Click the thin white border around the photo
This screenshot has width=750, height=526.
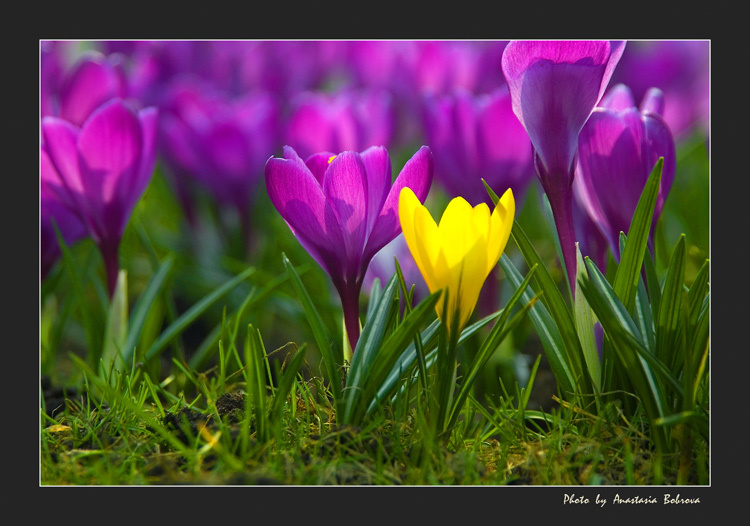coord(375,40)
